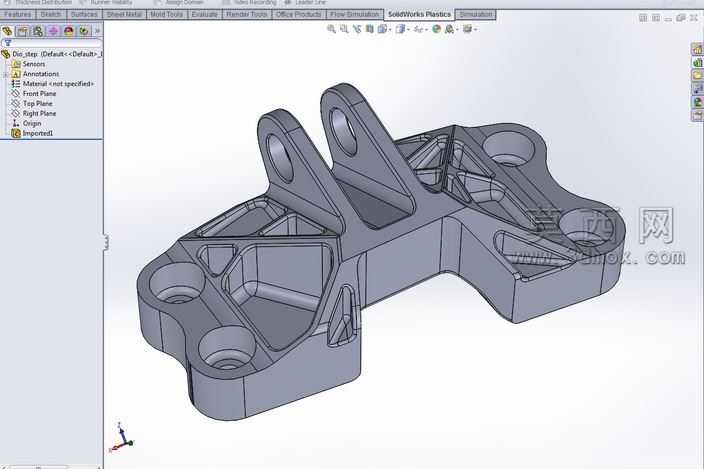Switch to the Render Tools tab
Image resolution: width=704 pixels, height=469 pixels.
246,14
